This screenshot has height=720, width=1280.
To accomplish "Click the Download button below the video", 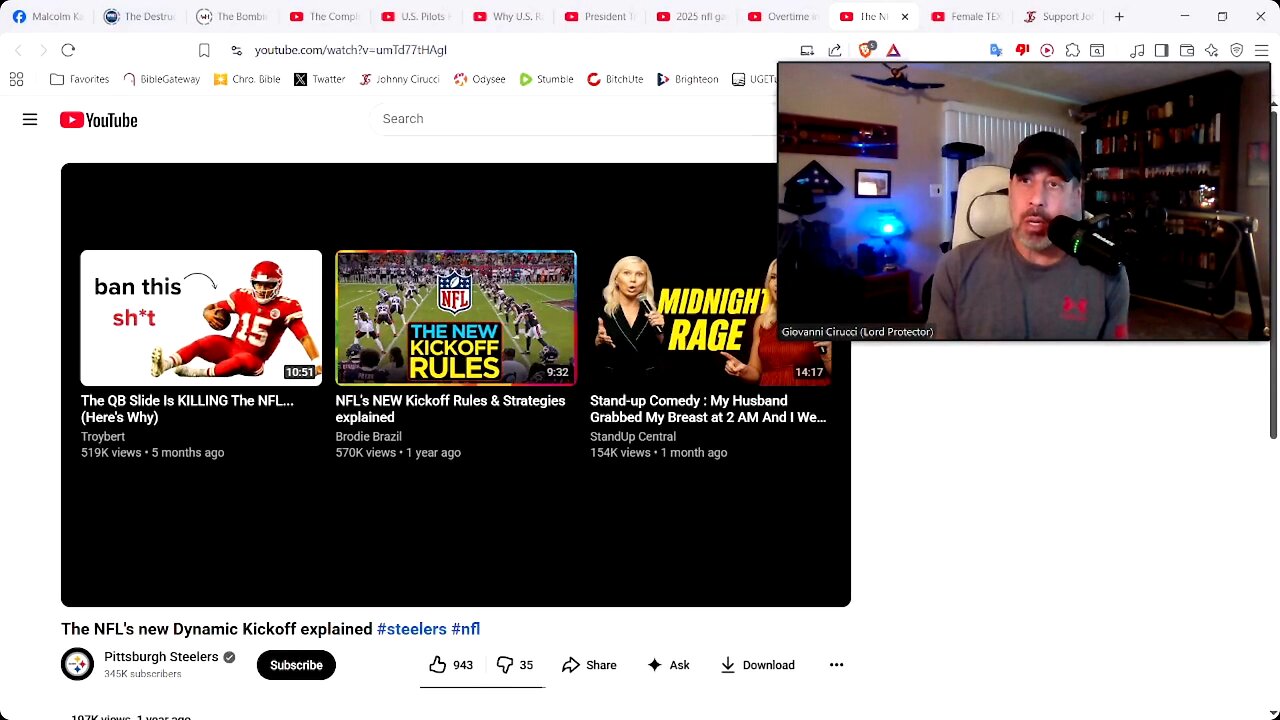I will click(757, 665).
